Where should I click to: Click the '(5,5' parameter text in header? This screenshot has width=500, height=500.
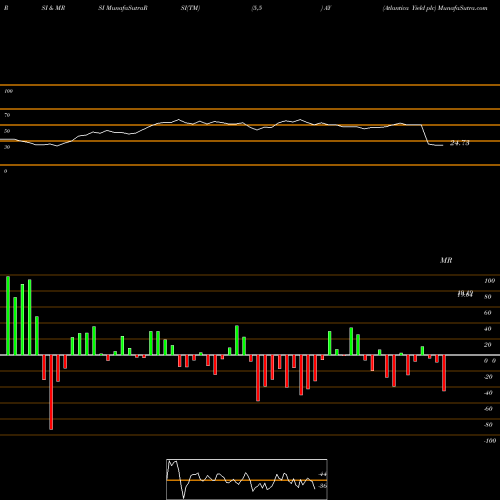[x=256, y=8]
